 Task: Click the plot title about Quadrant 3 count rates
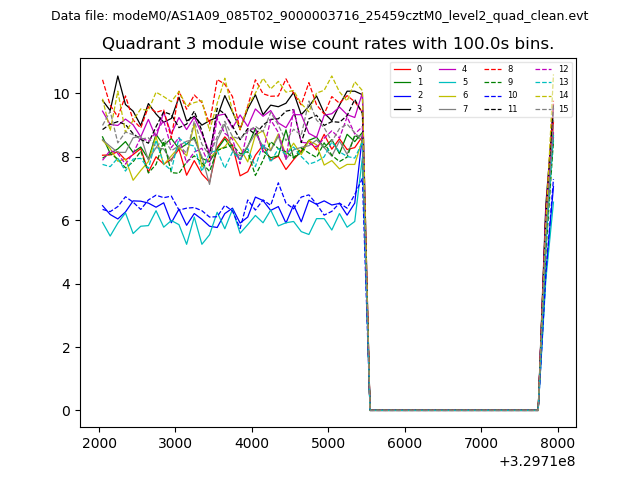(328, 44)
